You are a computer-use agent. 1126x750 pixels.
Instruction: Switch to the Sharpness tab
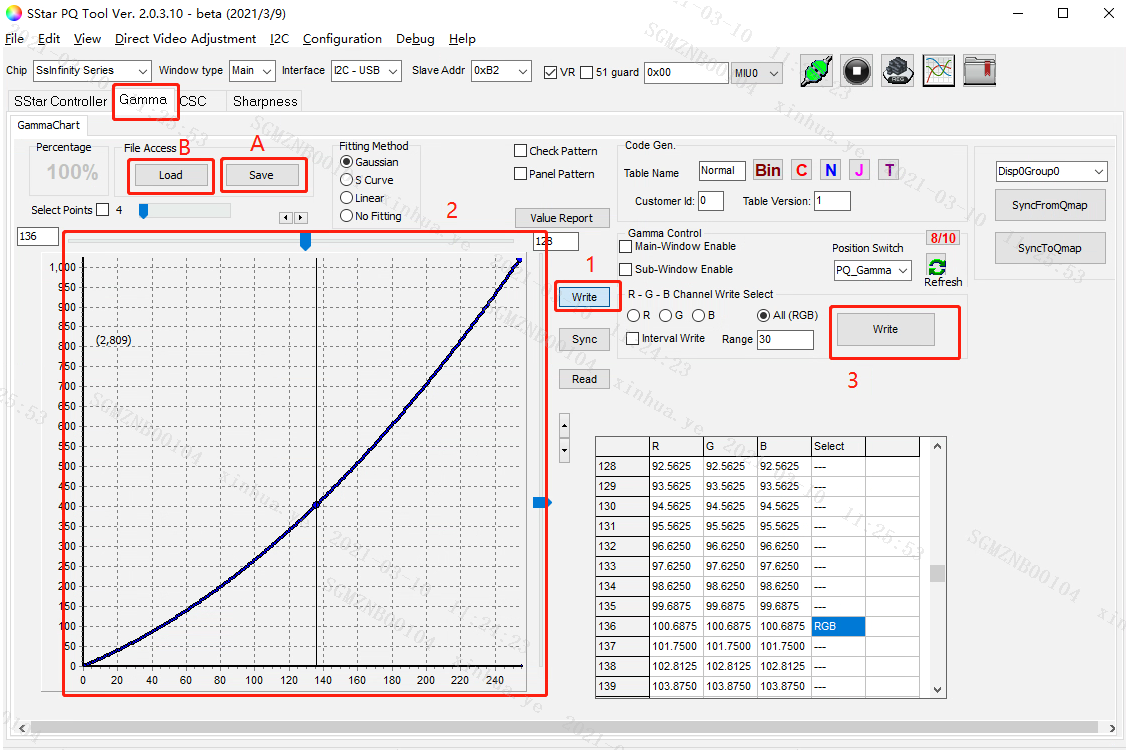click(265, 101)
